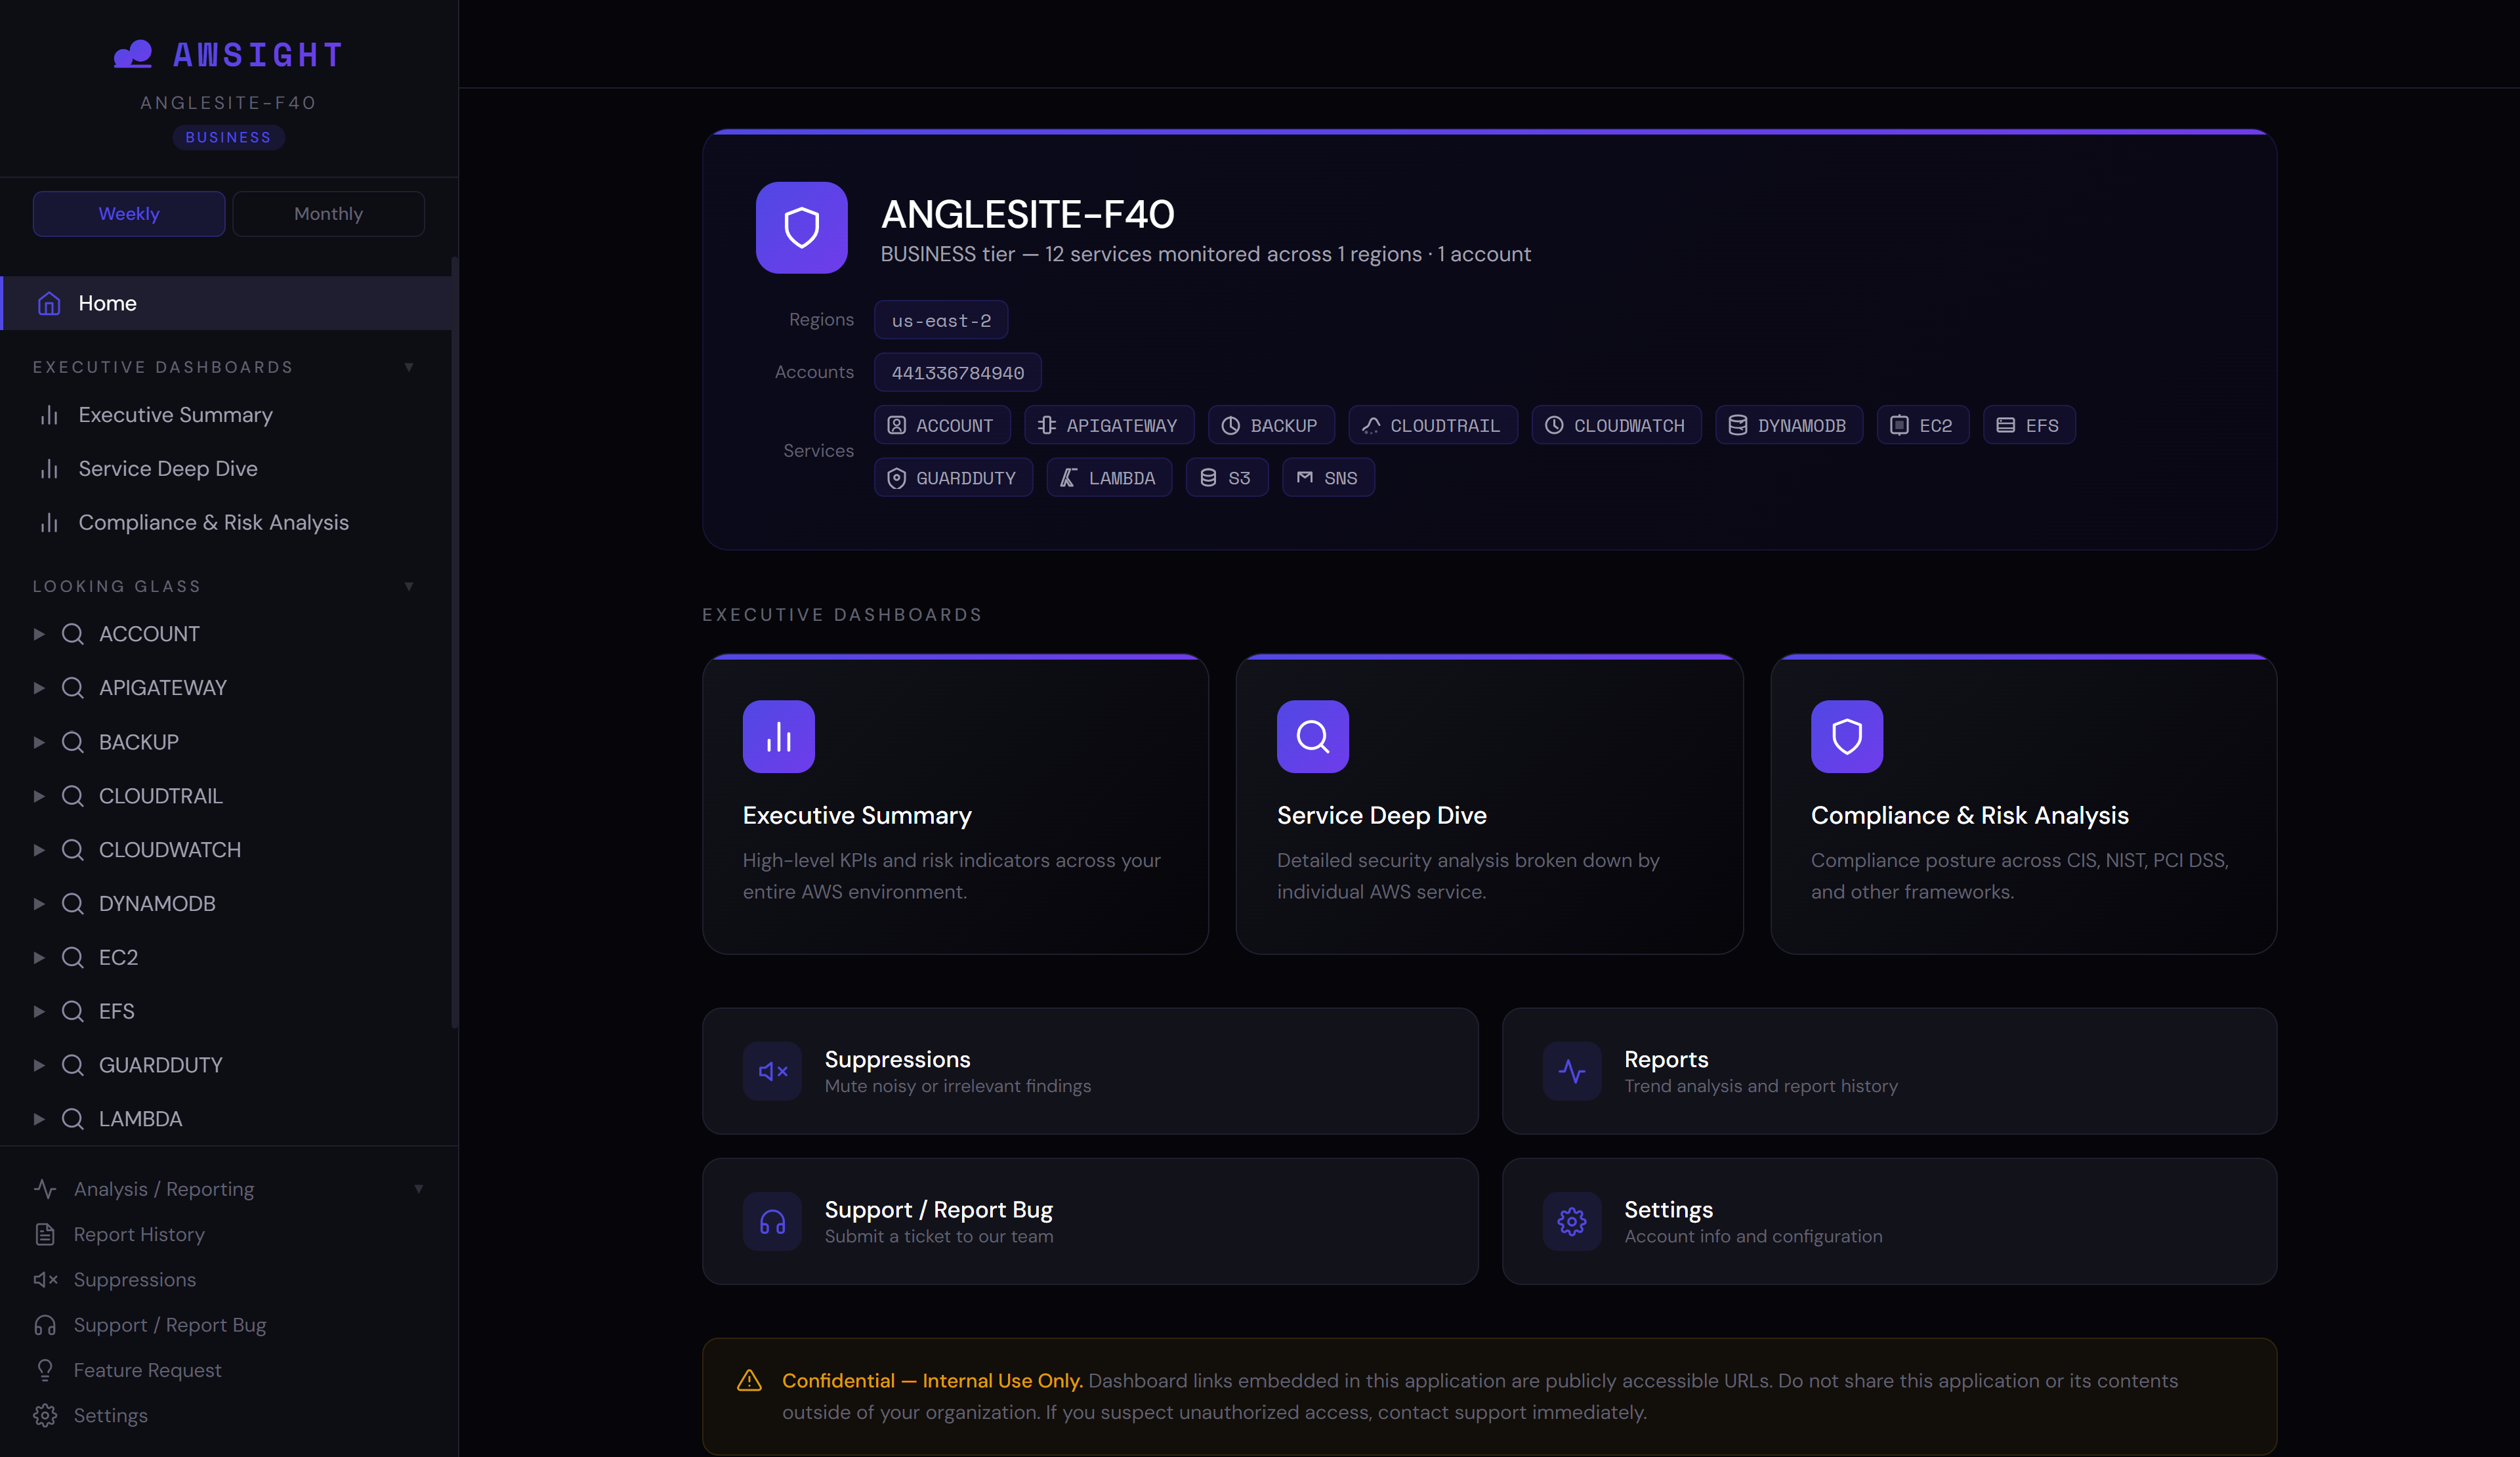Click the gear icon on Settings card
2520x1457 pixels.
point(1572,1222)
